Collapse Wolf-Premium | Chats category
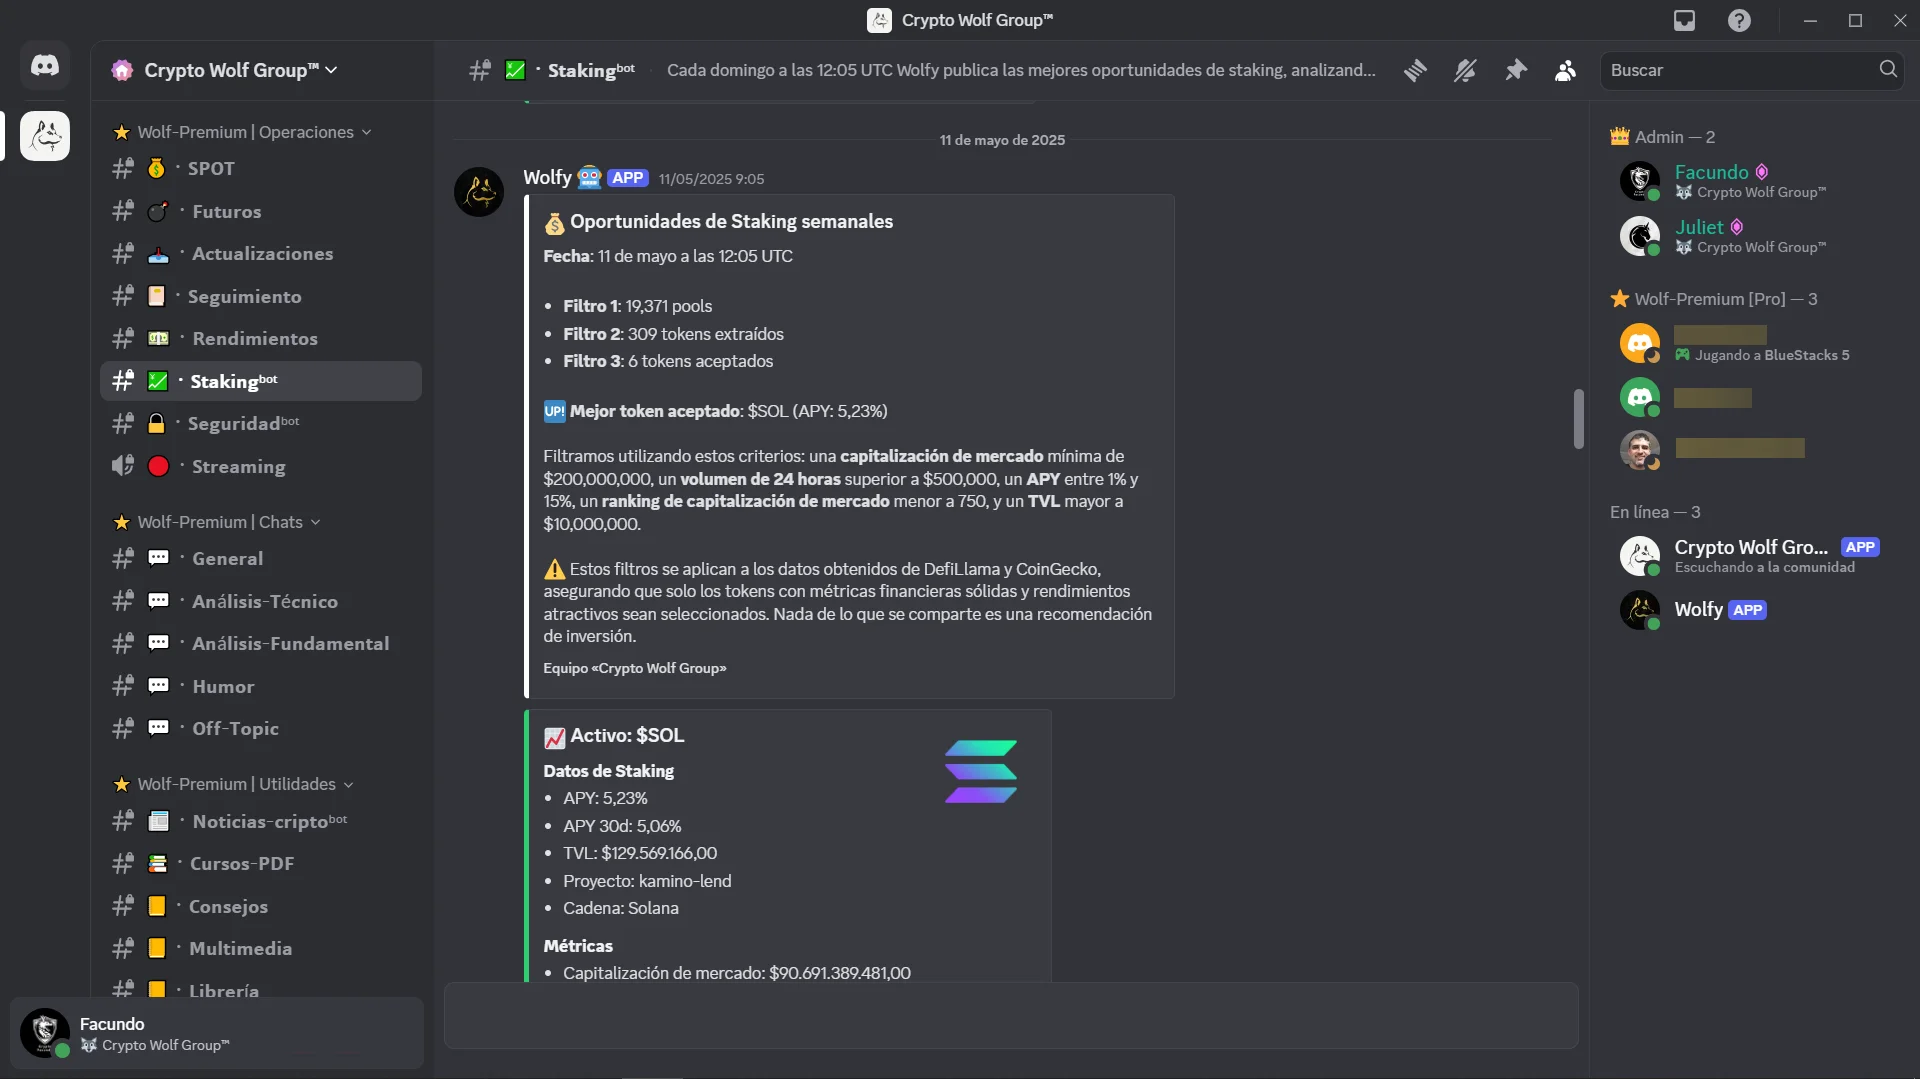Screen dimensions: 1920x1079 pos(217,522)
